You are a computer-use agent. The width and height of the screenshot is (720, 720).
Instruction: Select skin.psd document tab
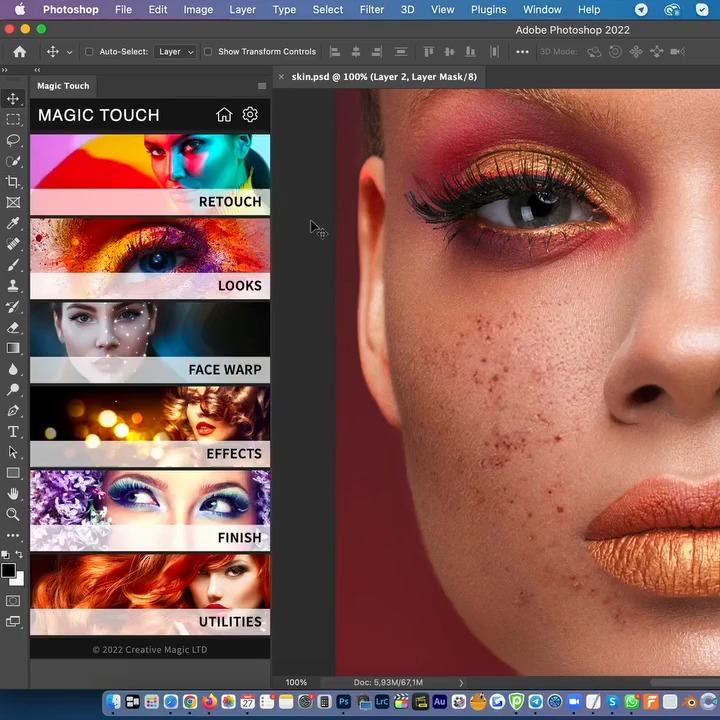384,77
